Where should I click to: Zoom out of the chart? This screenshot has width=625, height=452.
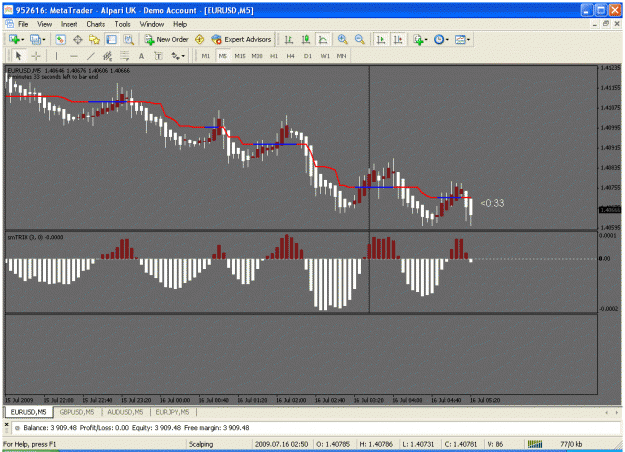click(360, 39)
